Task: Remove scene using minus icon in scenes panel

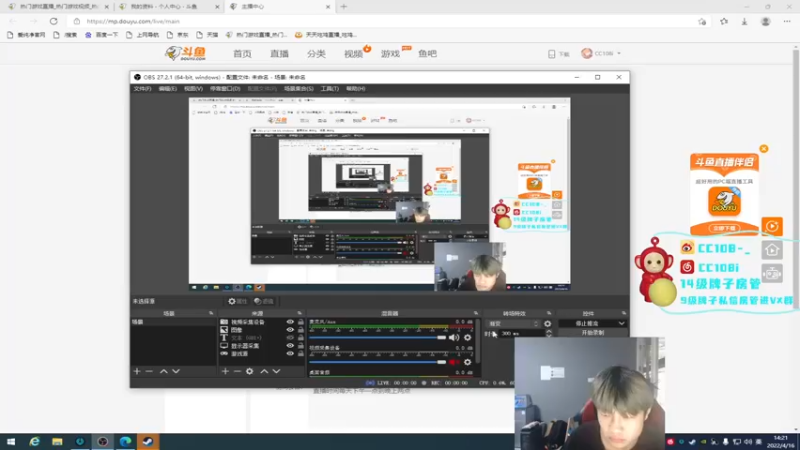Action: [149, 371]
